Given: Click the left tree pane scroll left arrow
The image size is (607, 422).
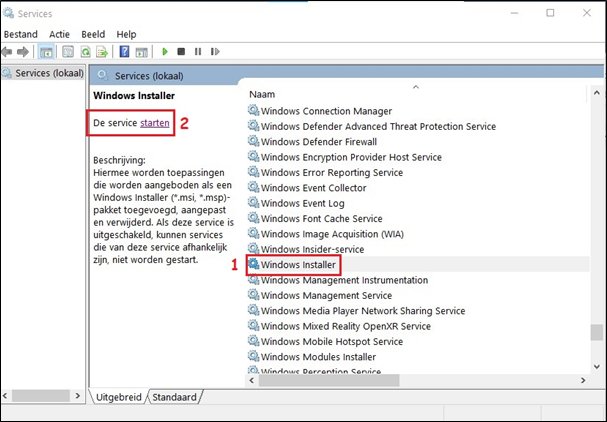Looking at the screenshot, I should click(5, 396).
